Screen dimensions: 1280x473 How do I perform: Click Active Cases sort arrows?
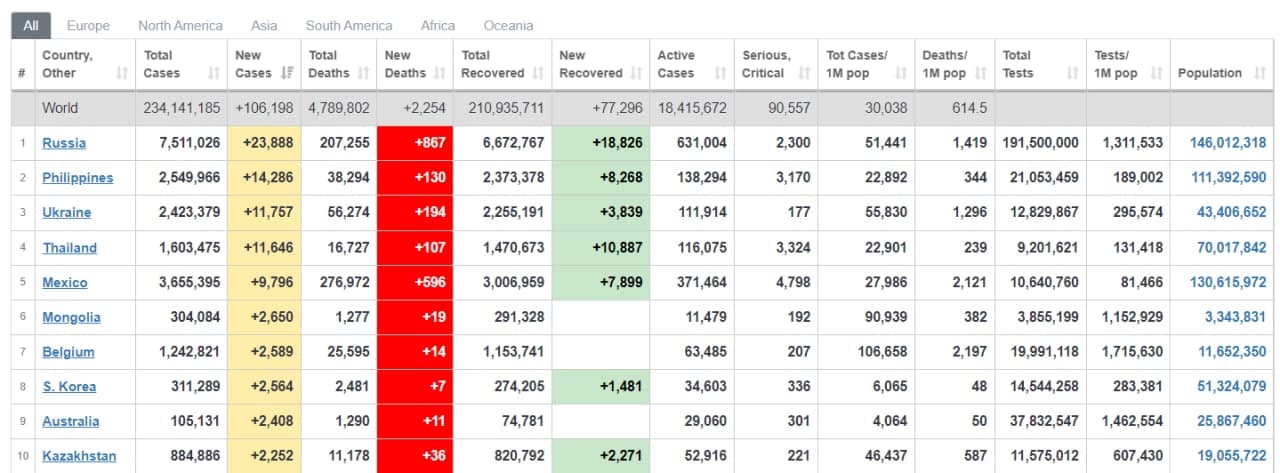[x=720, y=73]
